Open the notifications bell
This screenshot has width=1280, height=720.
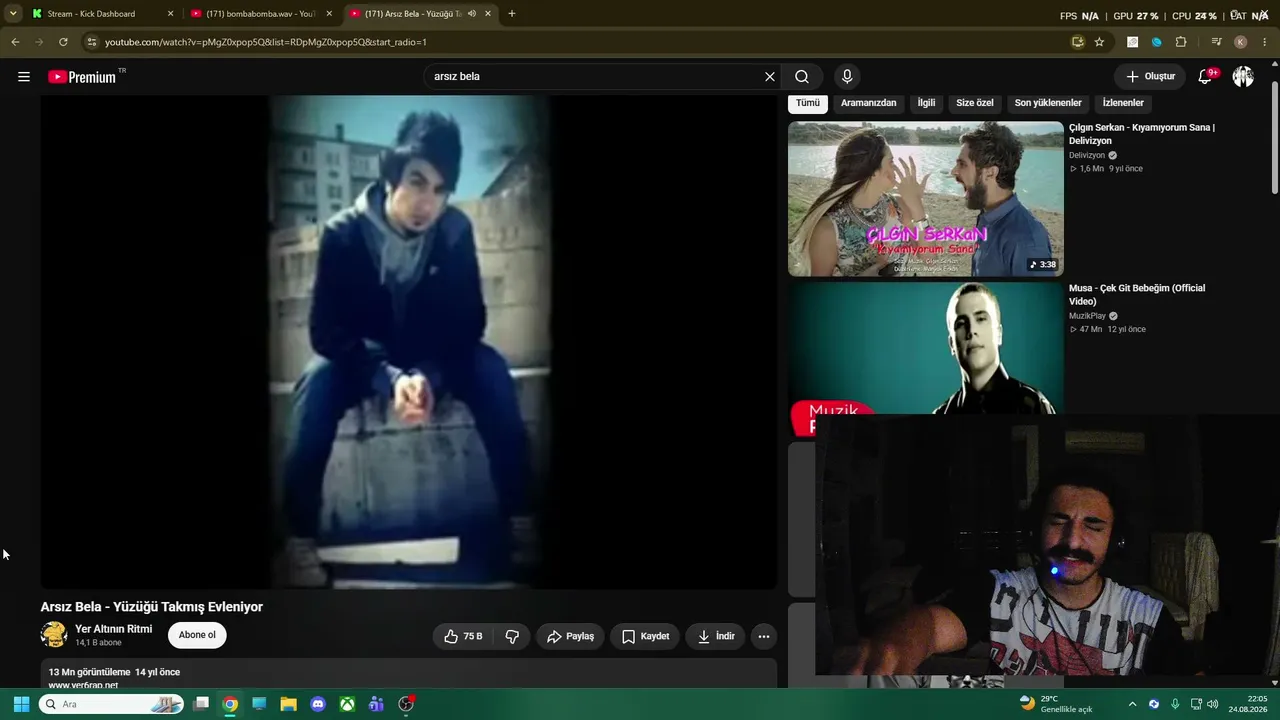coord(1206,77)
